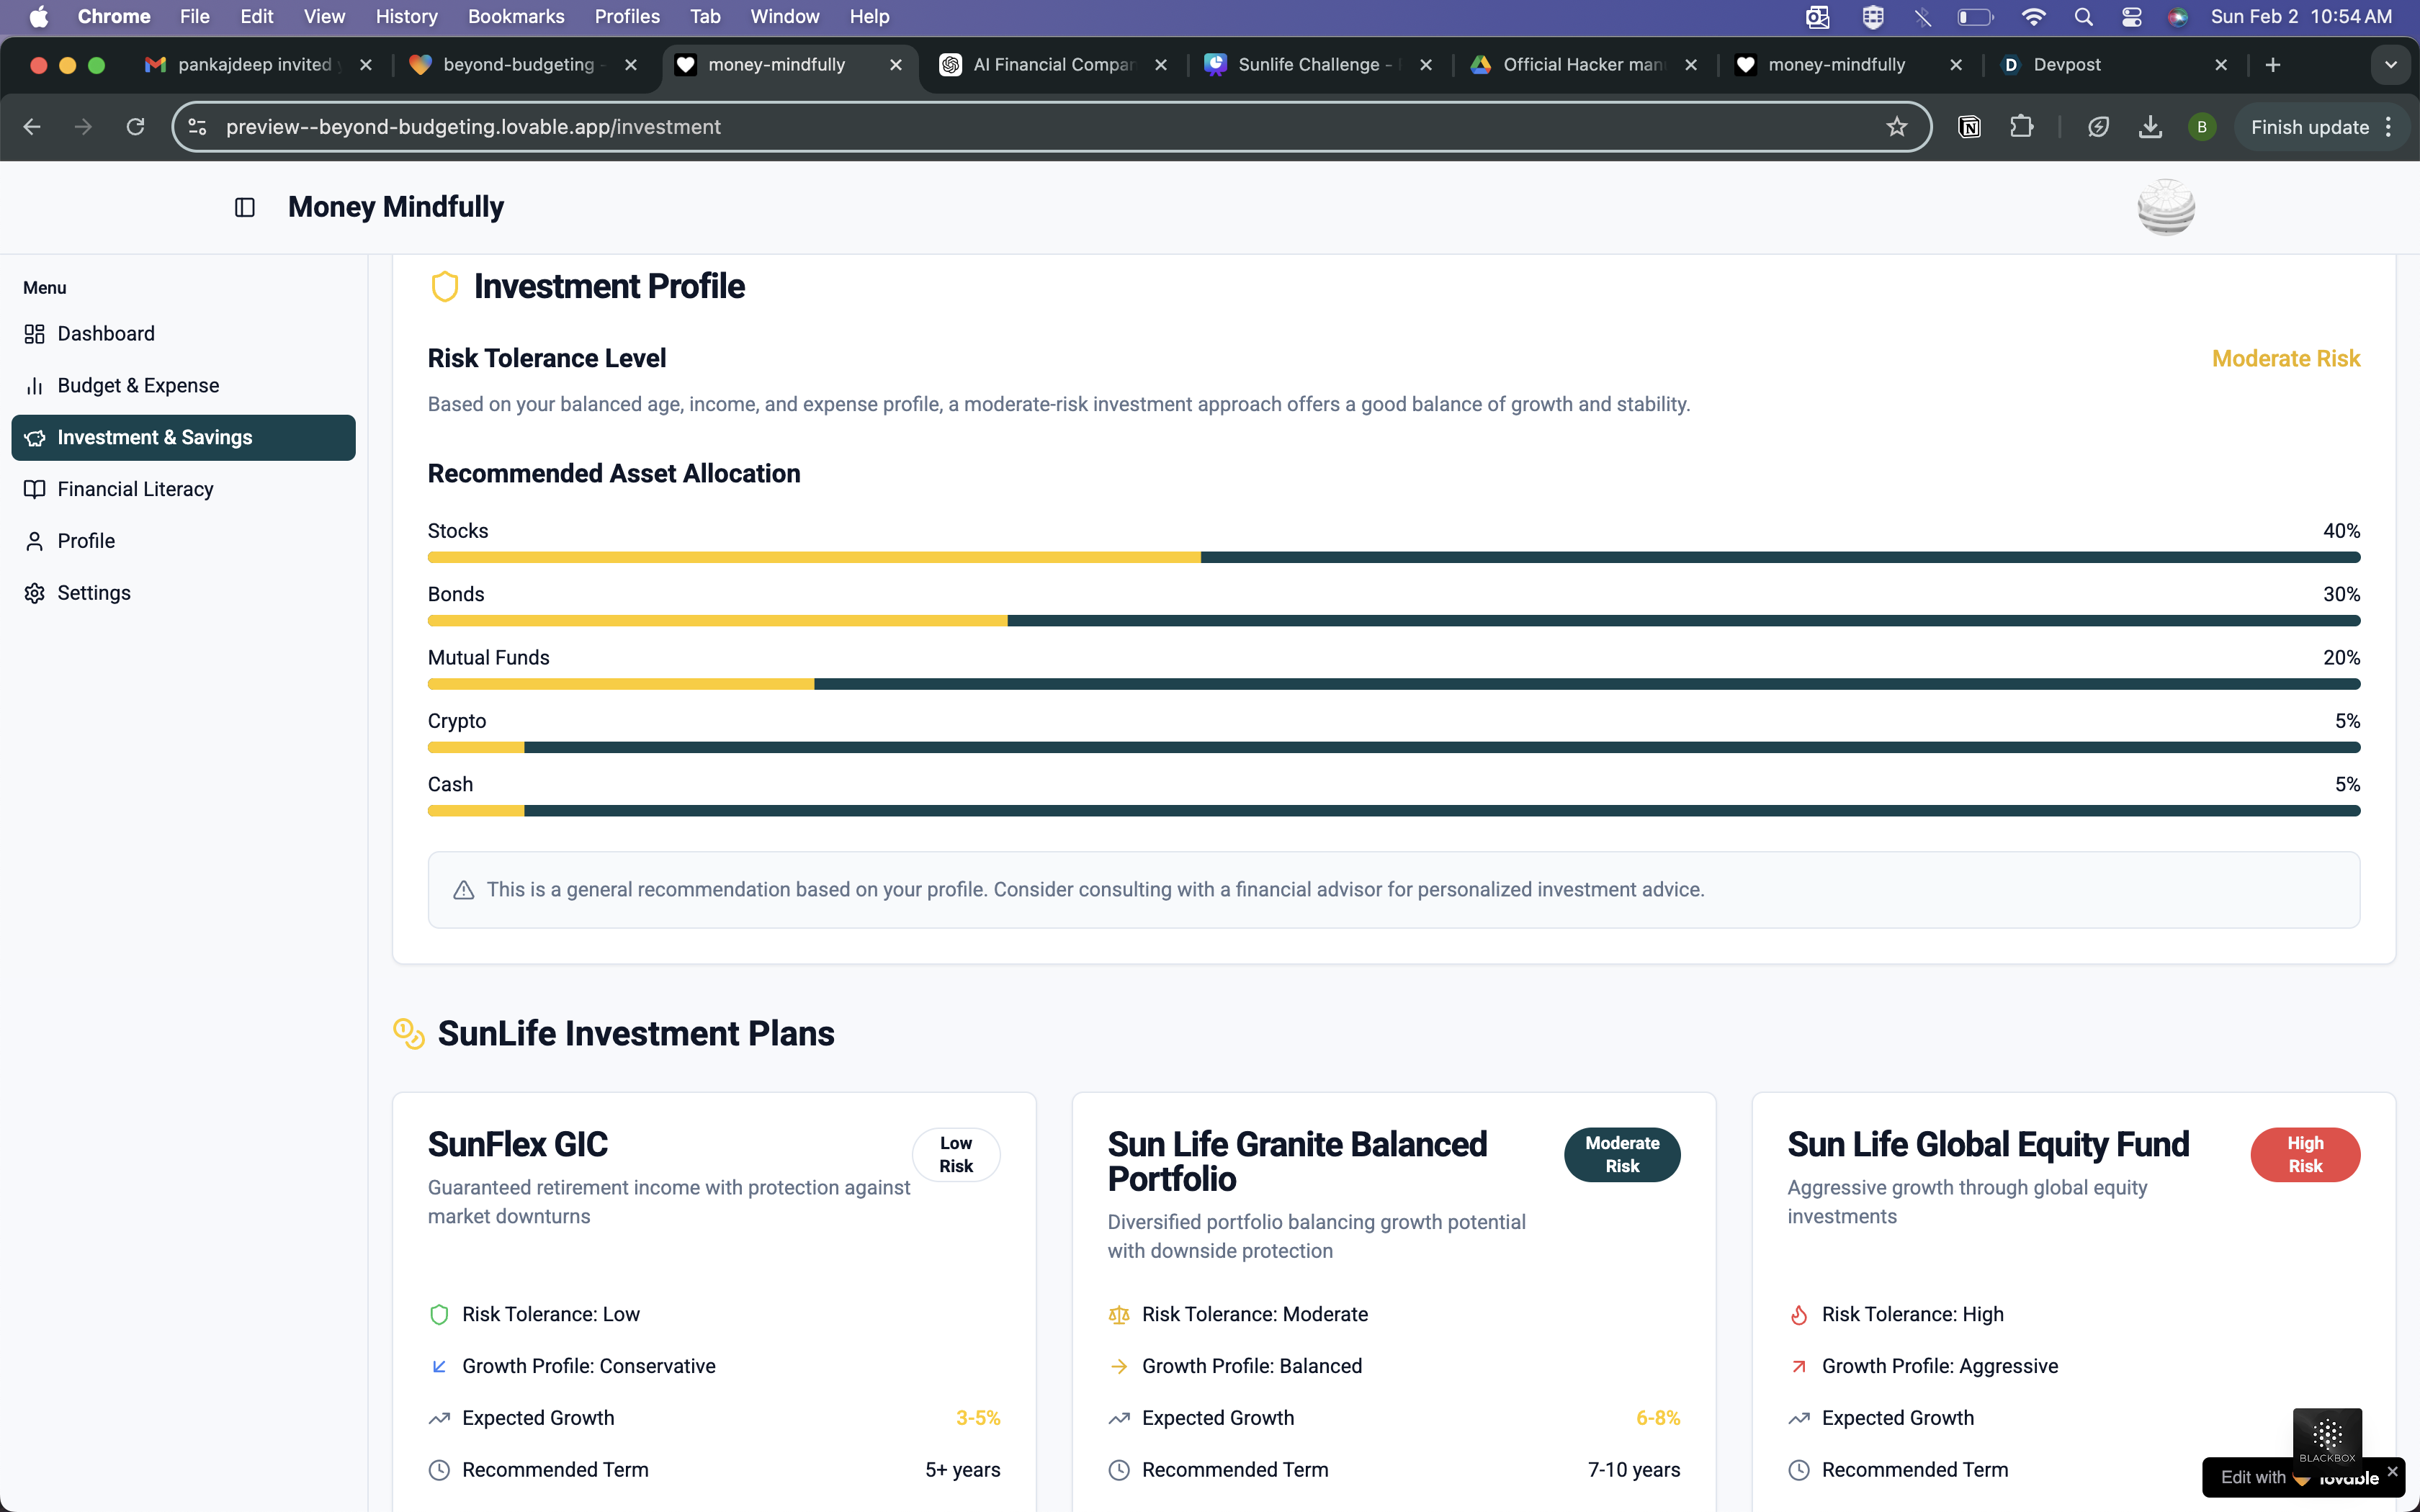Click the user avatar in header
Screen dimensions: 2420x1512
tap(2165, 207)
